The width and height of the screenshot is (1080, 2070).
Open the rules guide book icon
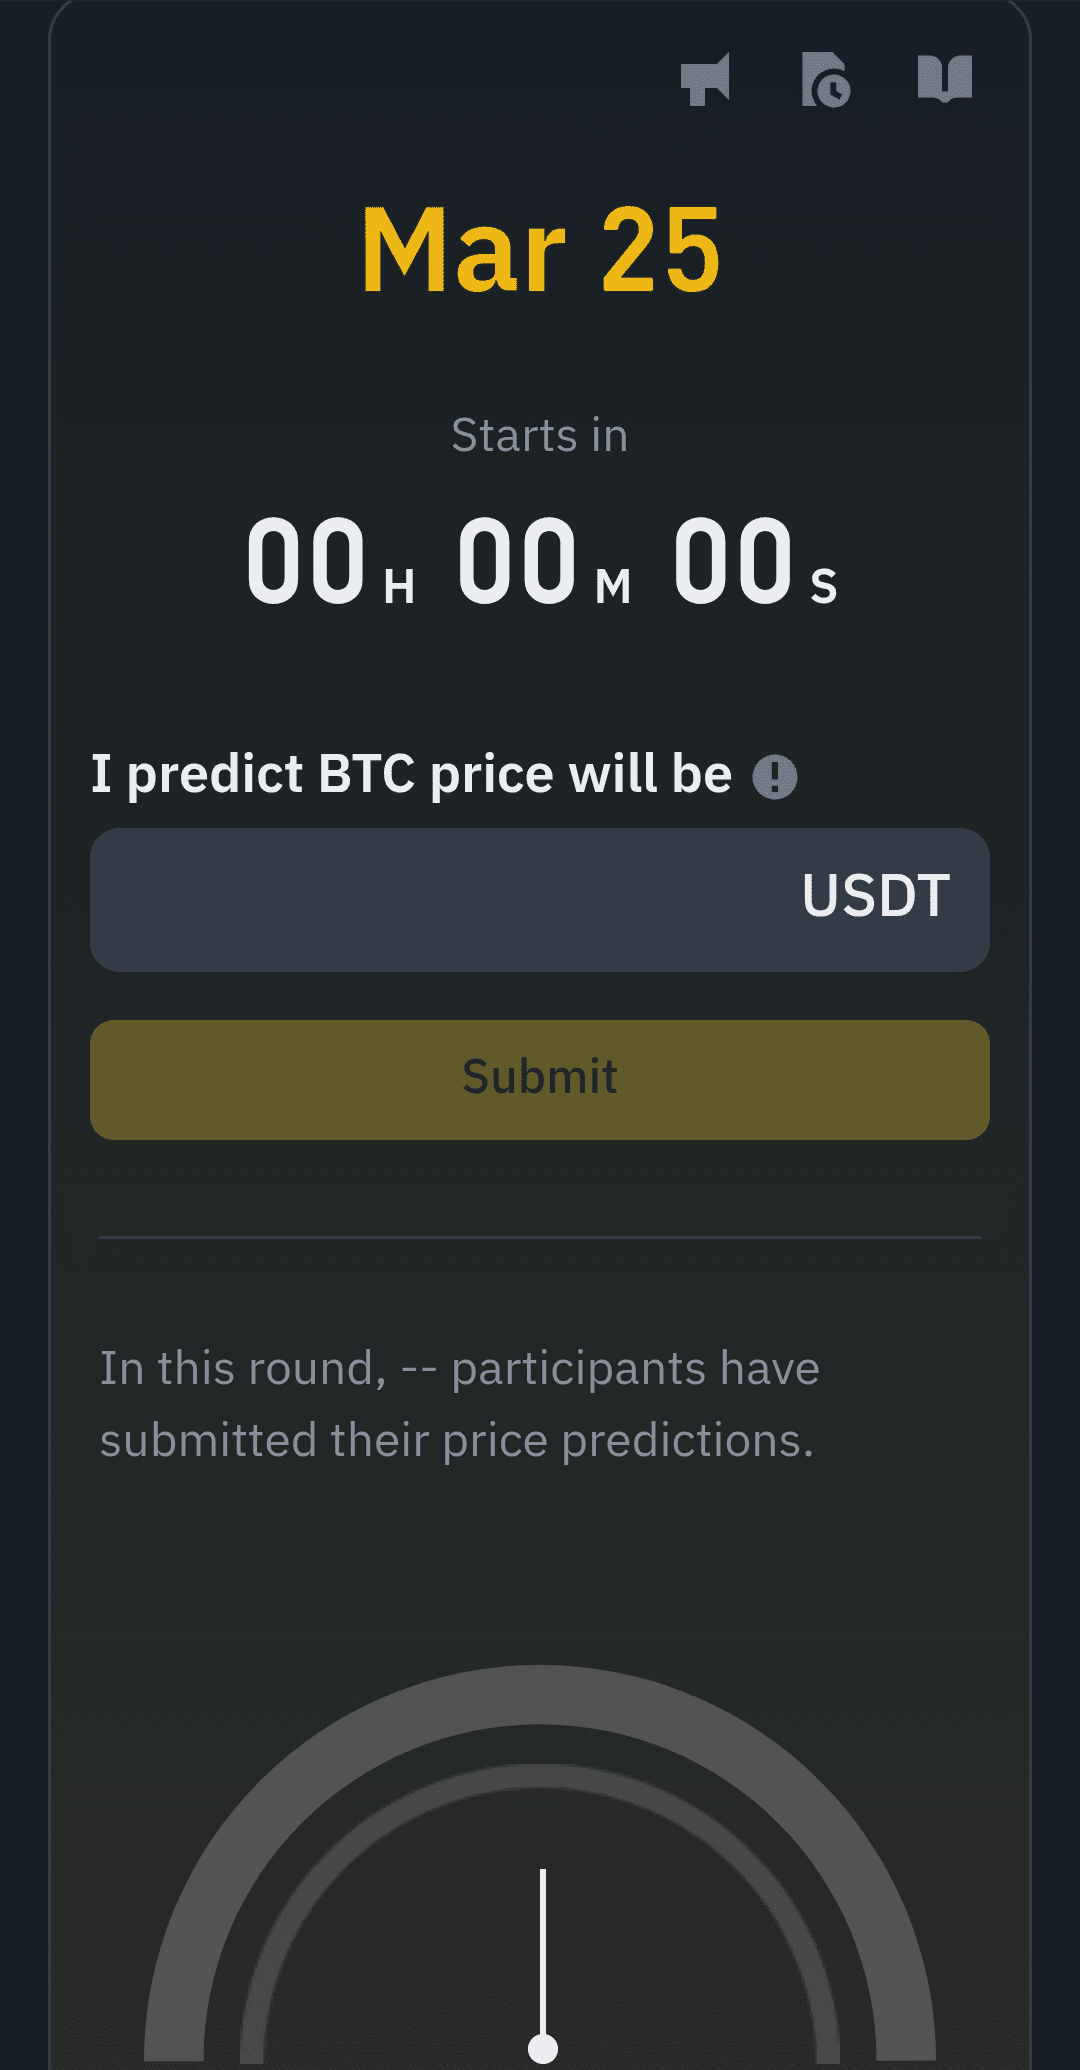(944, 78)
